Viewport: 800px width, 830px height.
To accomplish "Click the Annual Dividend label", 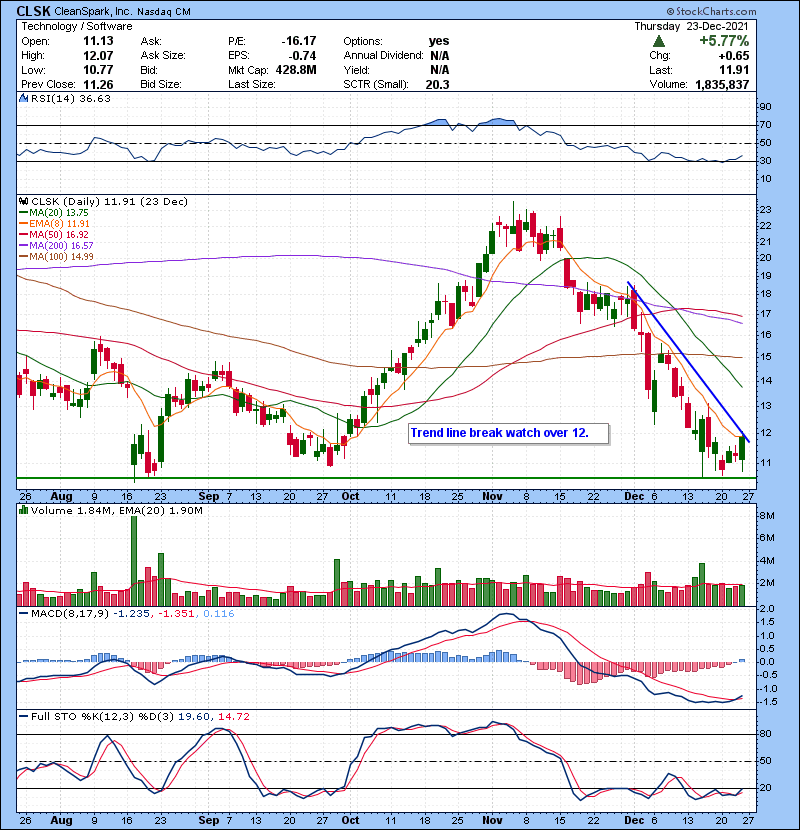I will pos(383,56).
